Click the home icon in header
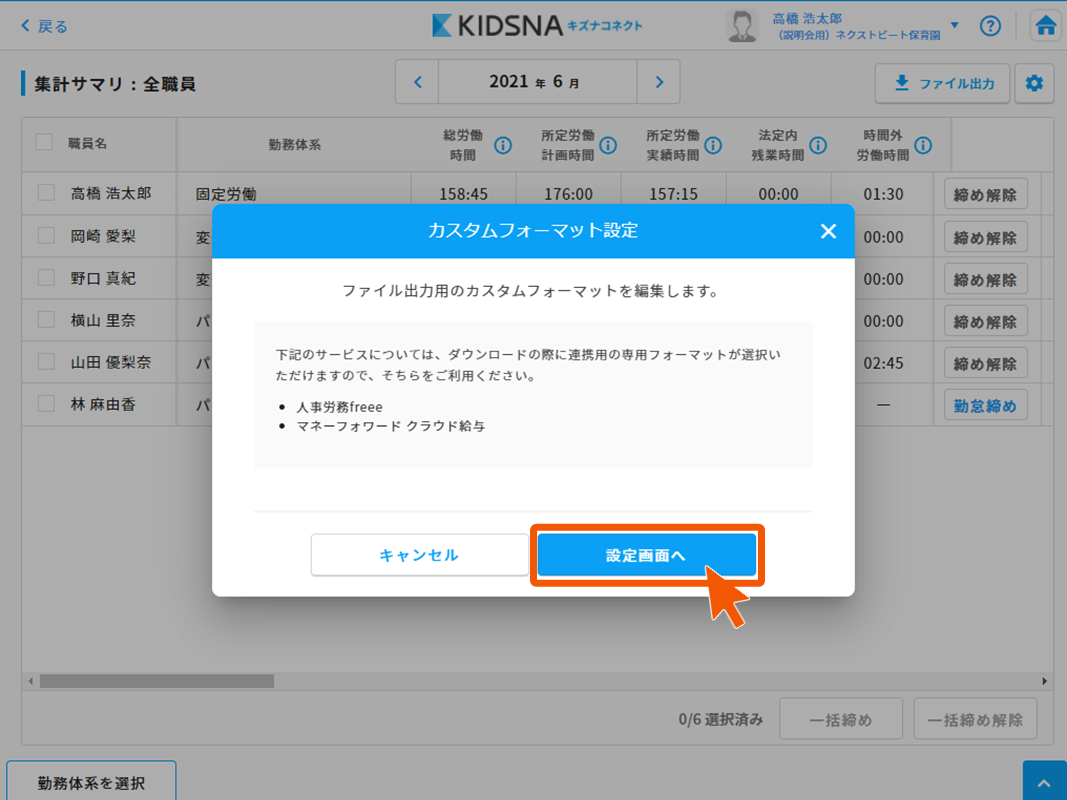Image resolution: width=1067 pixels, height=800 pixels. pyautogui.click(x=1046, y=26)
